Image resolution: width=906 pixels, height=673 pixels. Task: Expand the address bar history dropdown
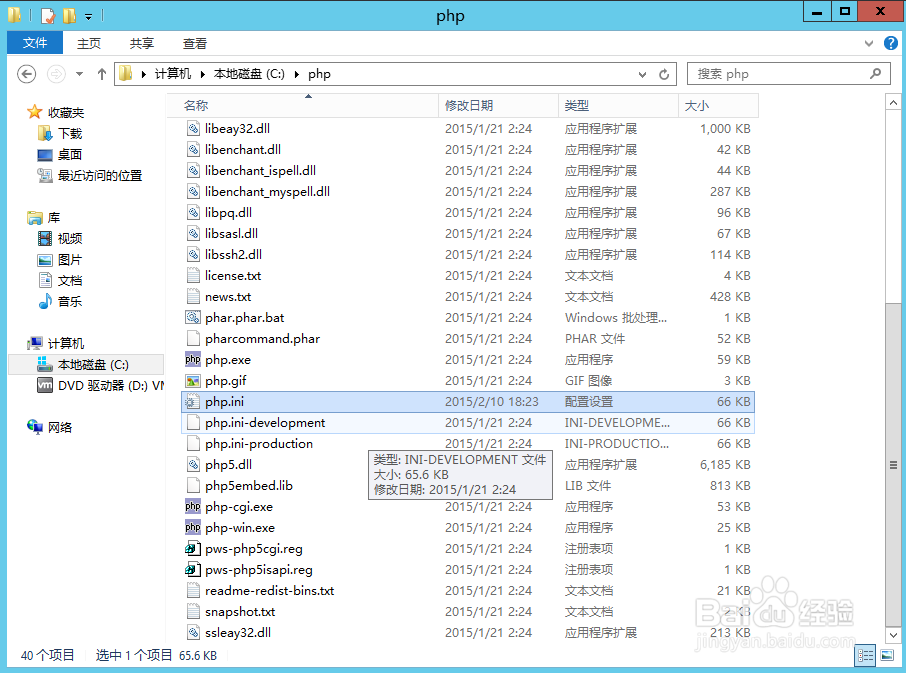pyautogui.click(x=642, y=74)
